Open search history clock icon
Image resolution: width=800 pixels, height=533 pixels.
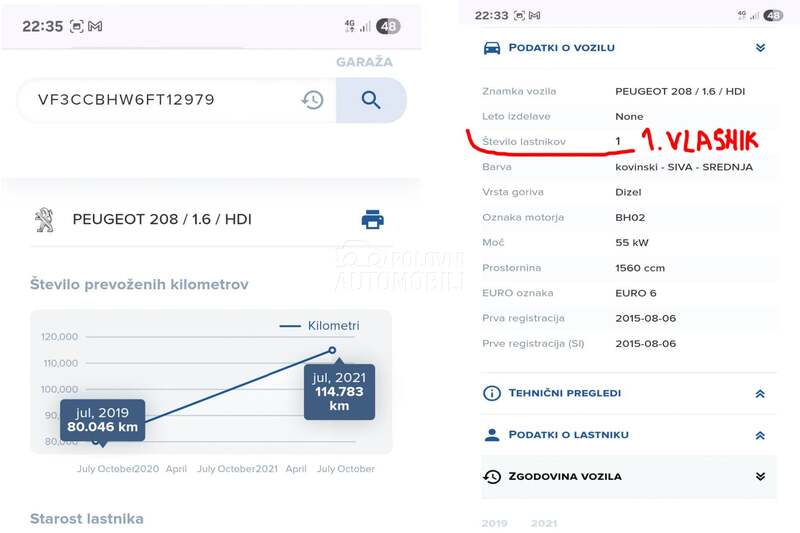312,100
